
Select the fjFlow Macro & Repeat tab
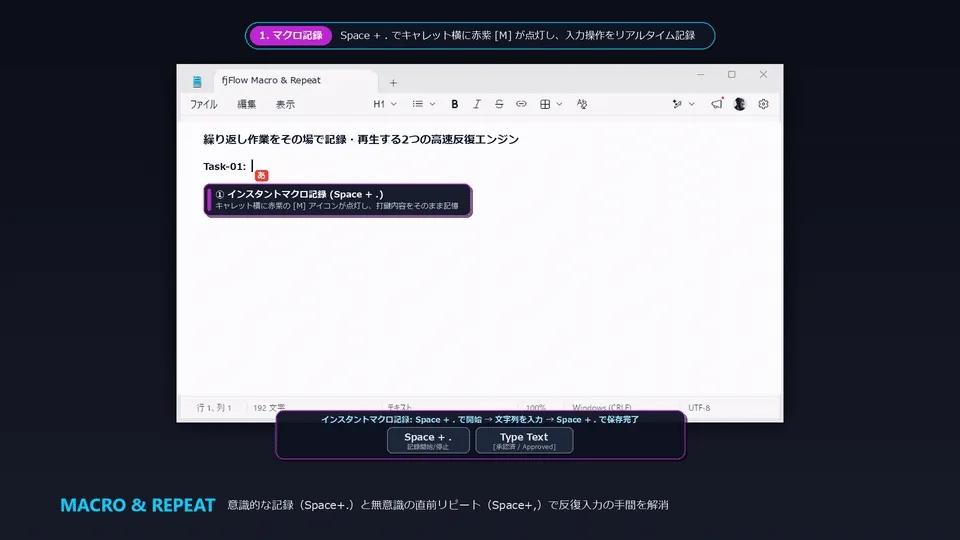point(295,80)
